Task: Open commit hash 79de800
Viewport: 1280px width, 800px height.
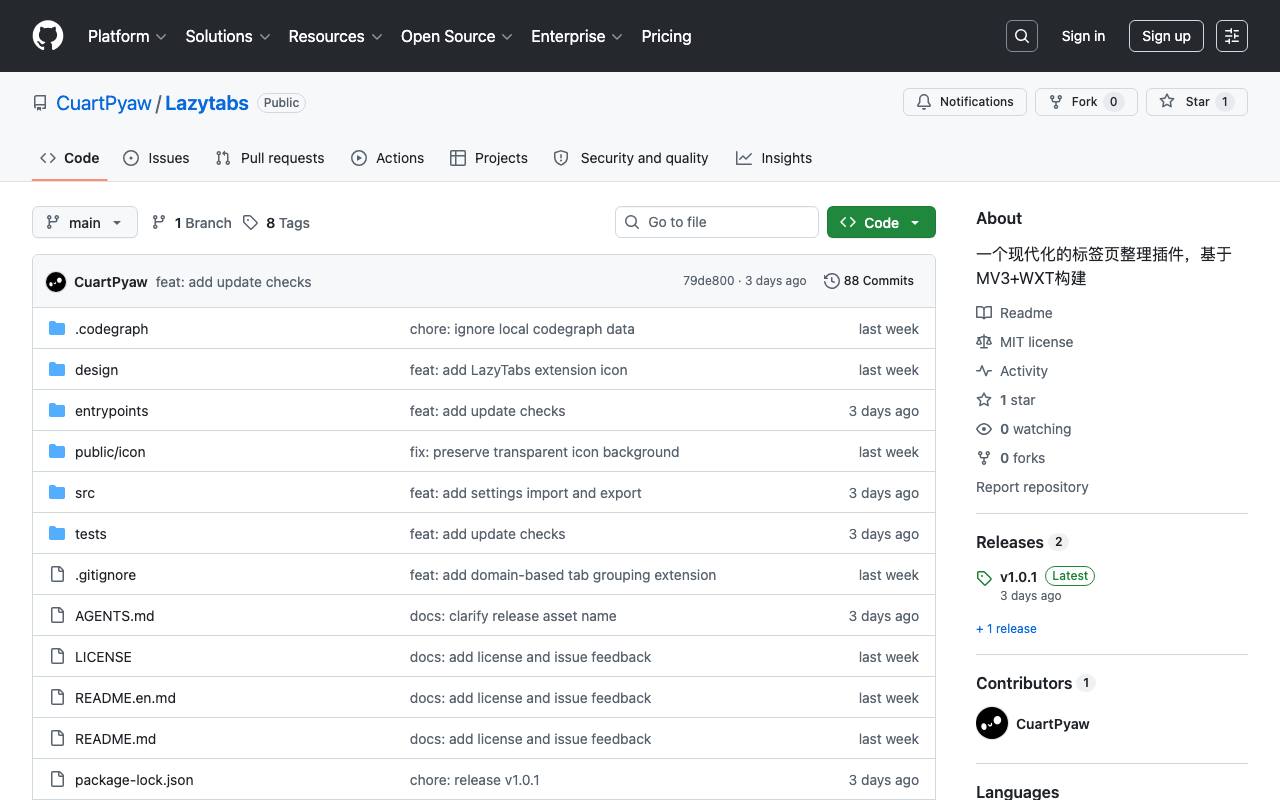Action: coord(708,281)
